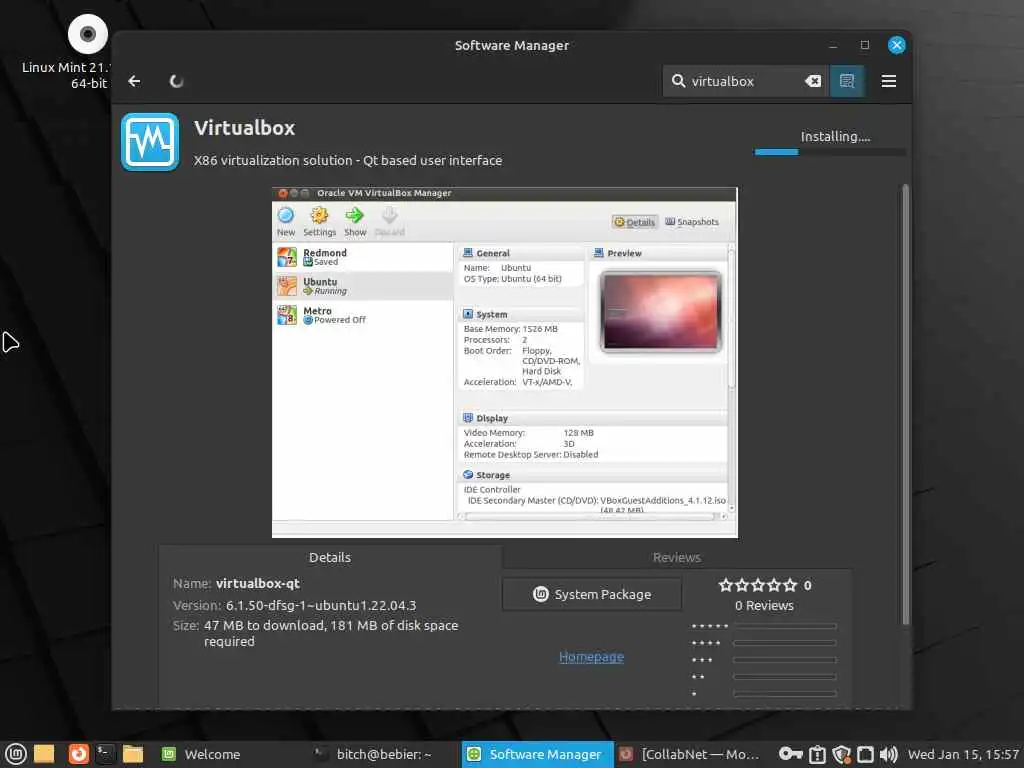
Task: Open the Linux Mint 21 disc desktop icon
Action: [x=88, y=34]
